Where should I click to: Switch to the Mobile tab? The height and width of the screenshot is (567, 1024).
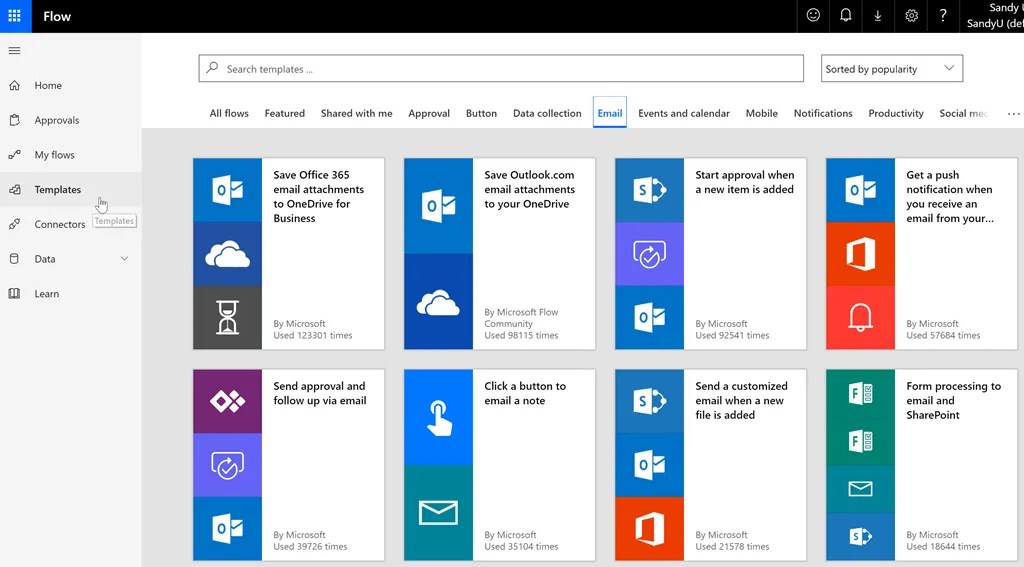click(x=761, y=113)
